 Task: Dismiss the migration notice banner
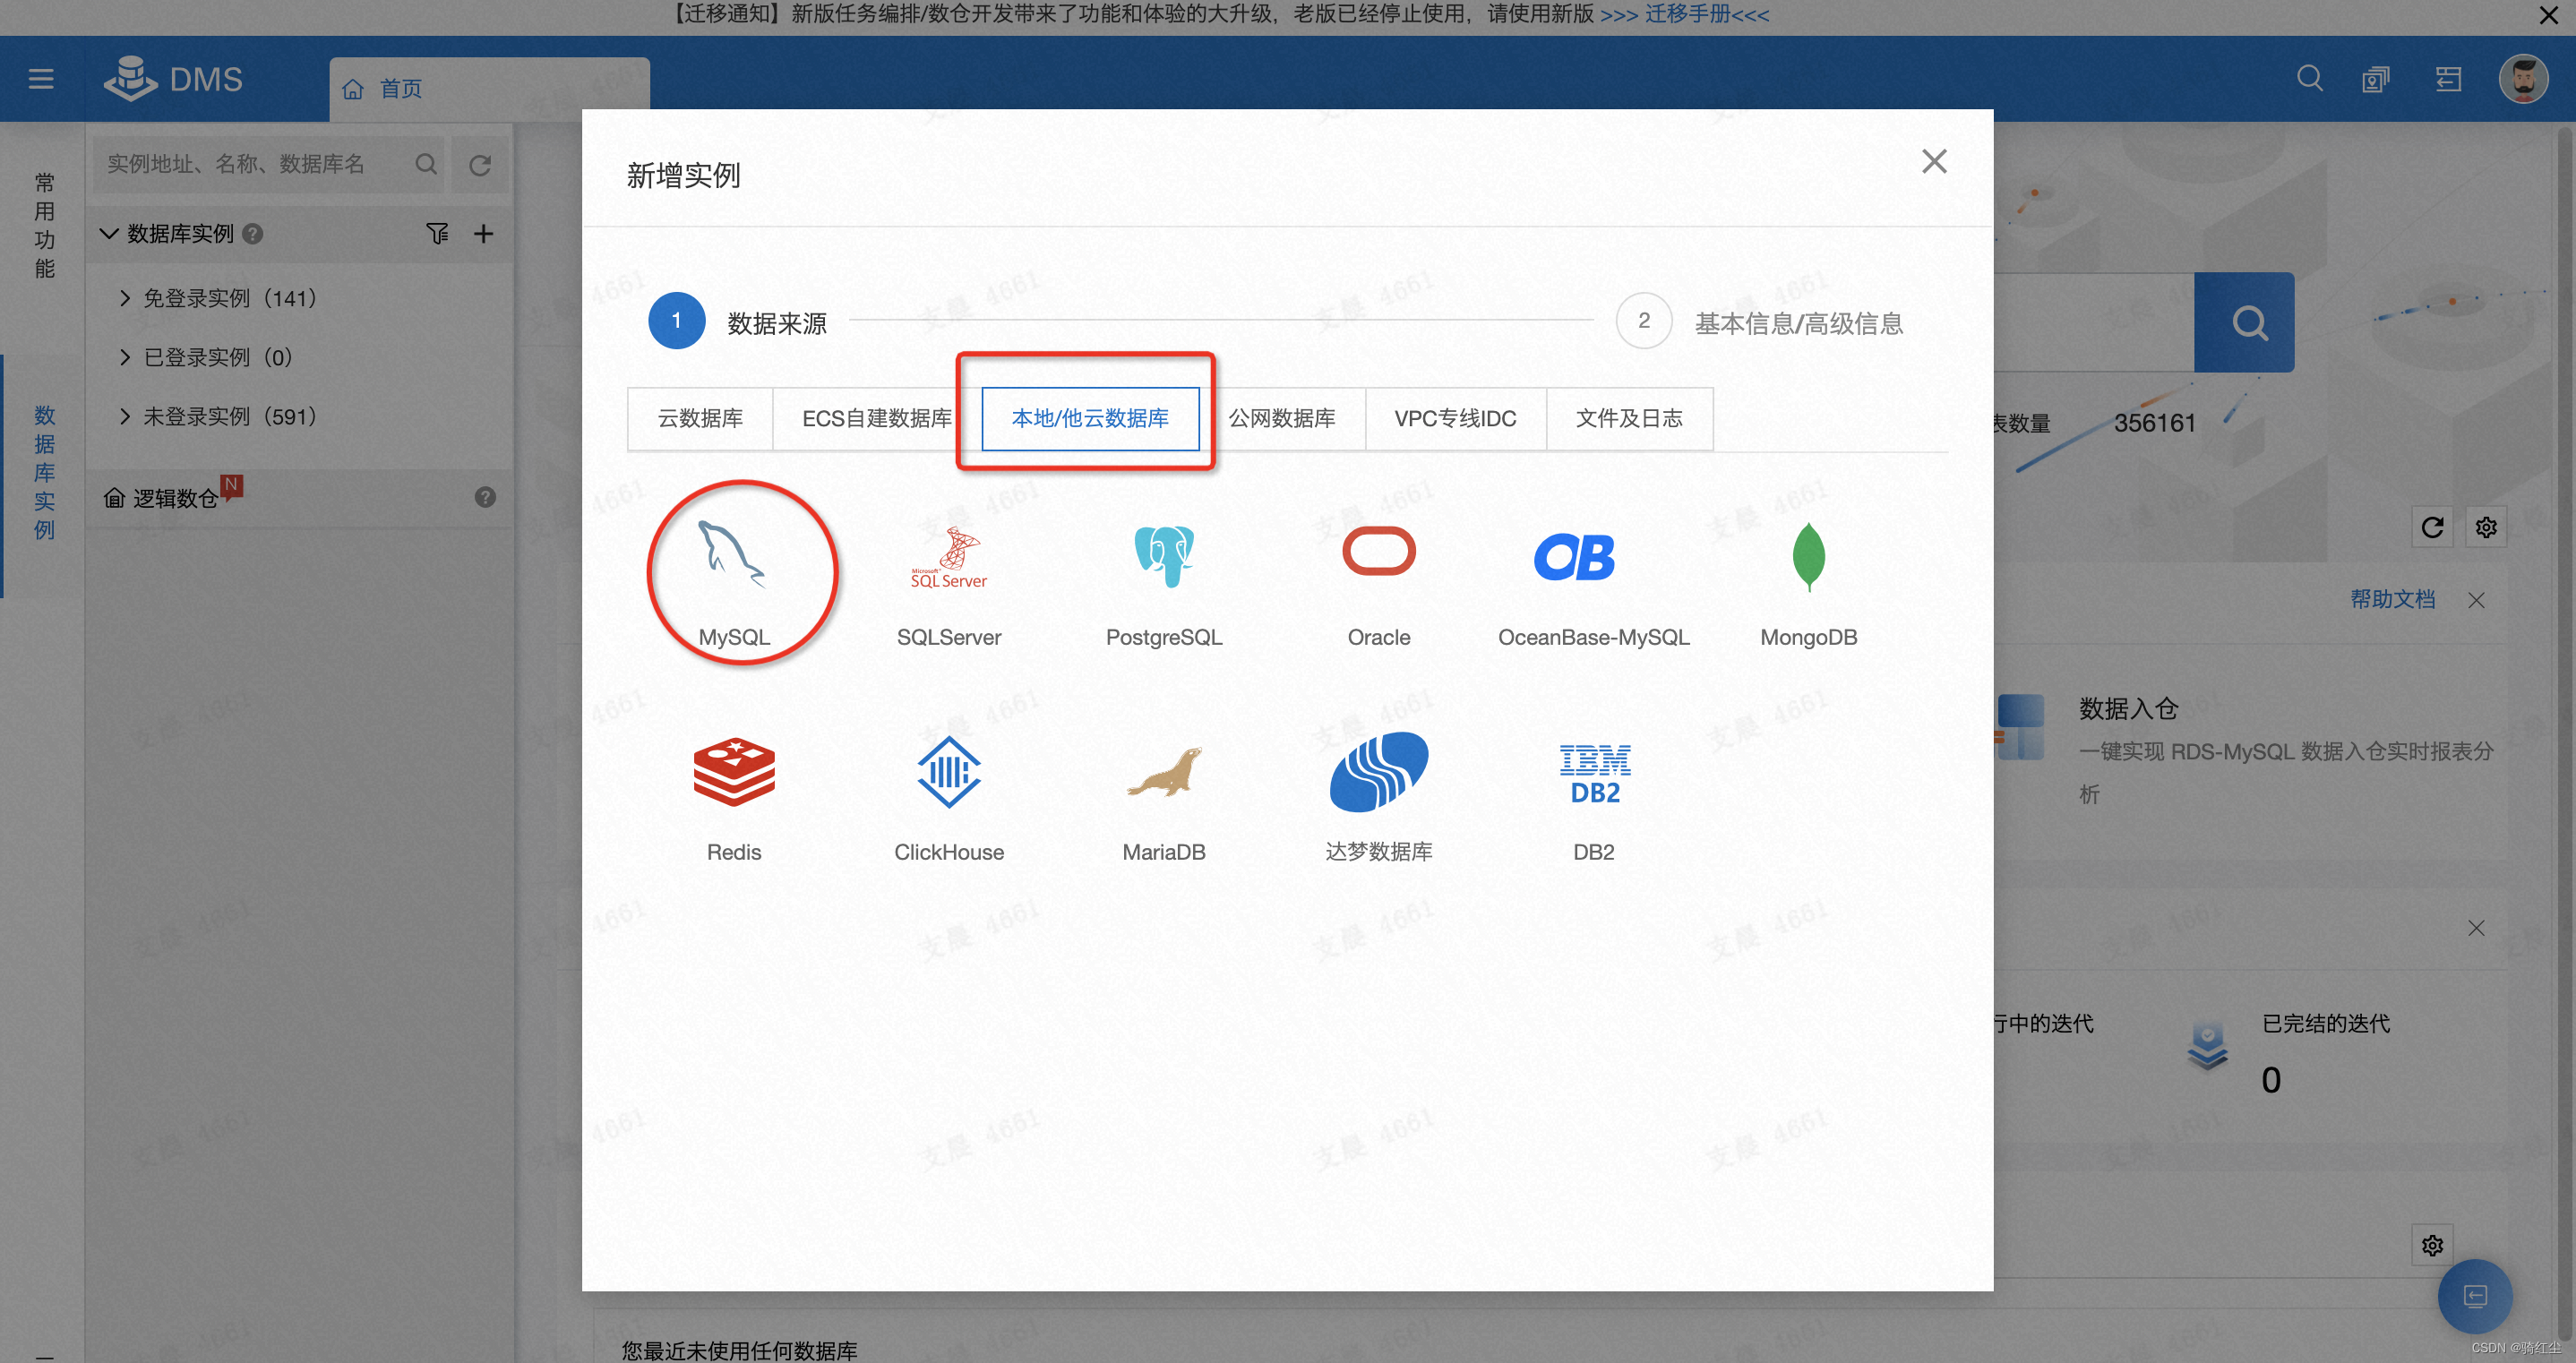coord(2548,16)
